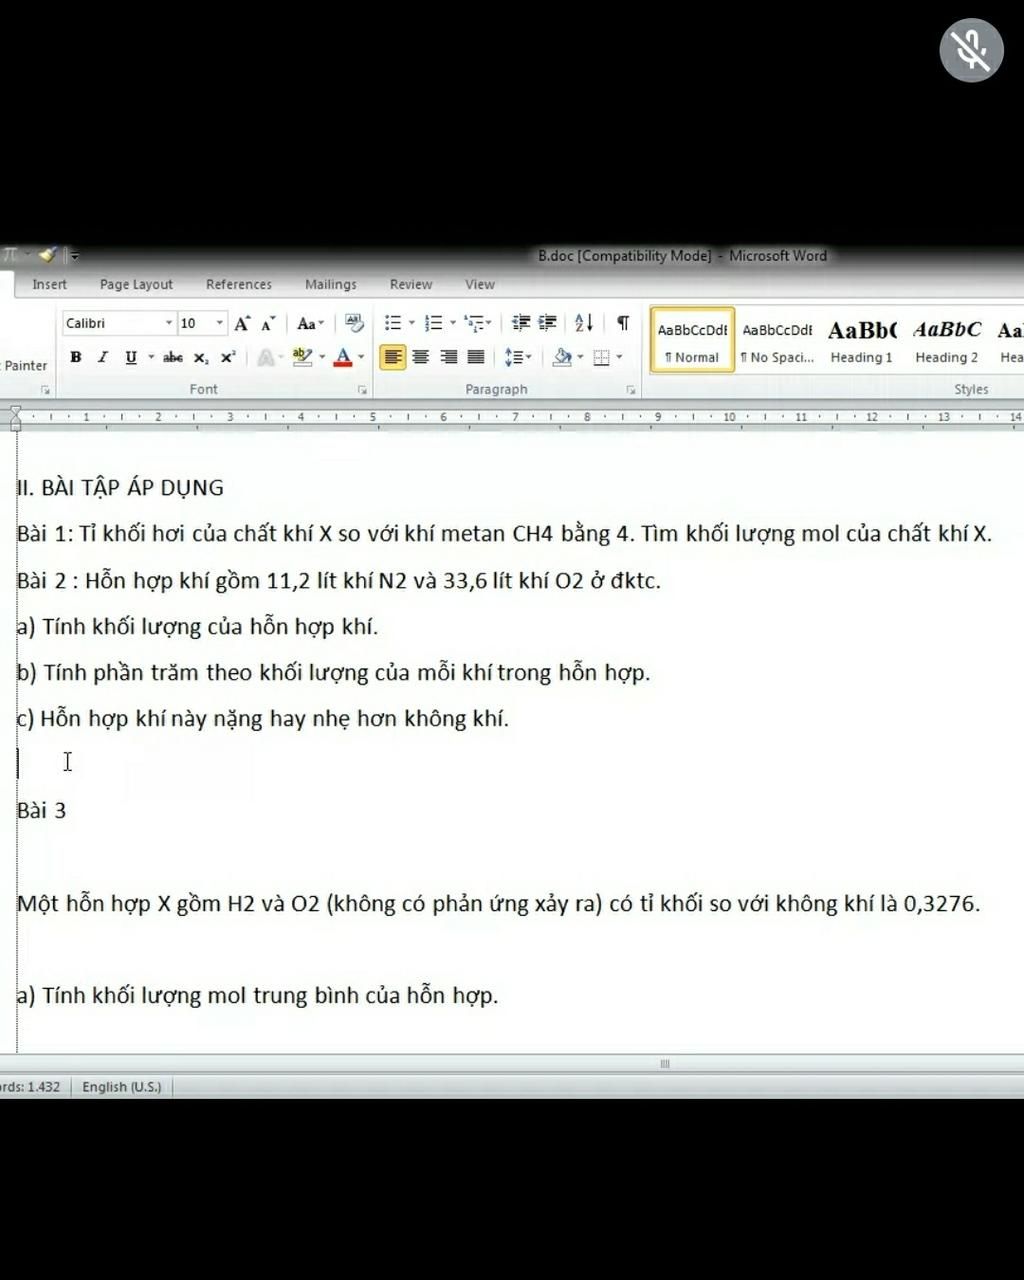Apply borders to the paragraph
Screen dimensions: 1024x1280
[x=601, y=357]
